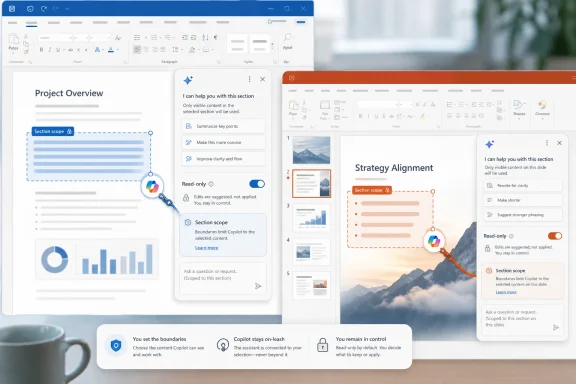Expand the Word styles gallery arrows
The height and width of the screenshot is (384, 576).
272,46
